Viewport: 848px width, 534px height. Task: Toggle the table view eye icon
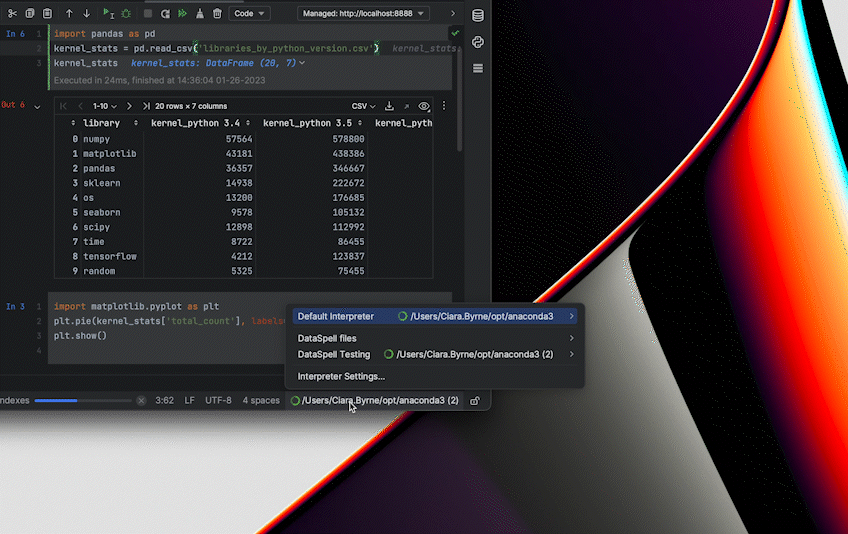[x=424, y=106]
